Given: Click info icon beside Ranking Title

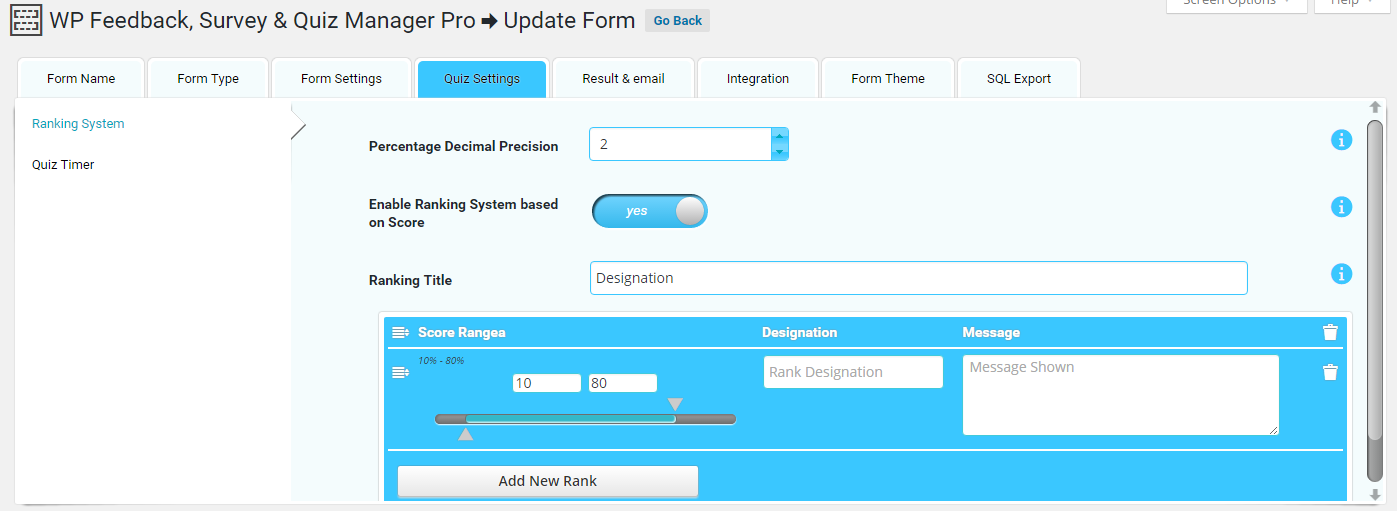Looking at the screenshot, I should [x=1341, y=274].
